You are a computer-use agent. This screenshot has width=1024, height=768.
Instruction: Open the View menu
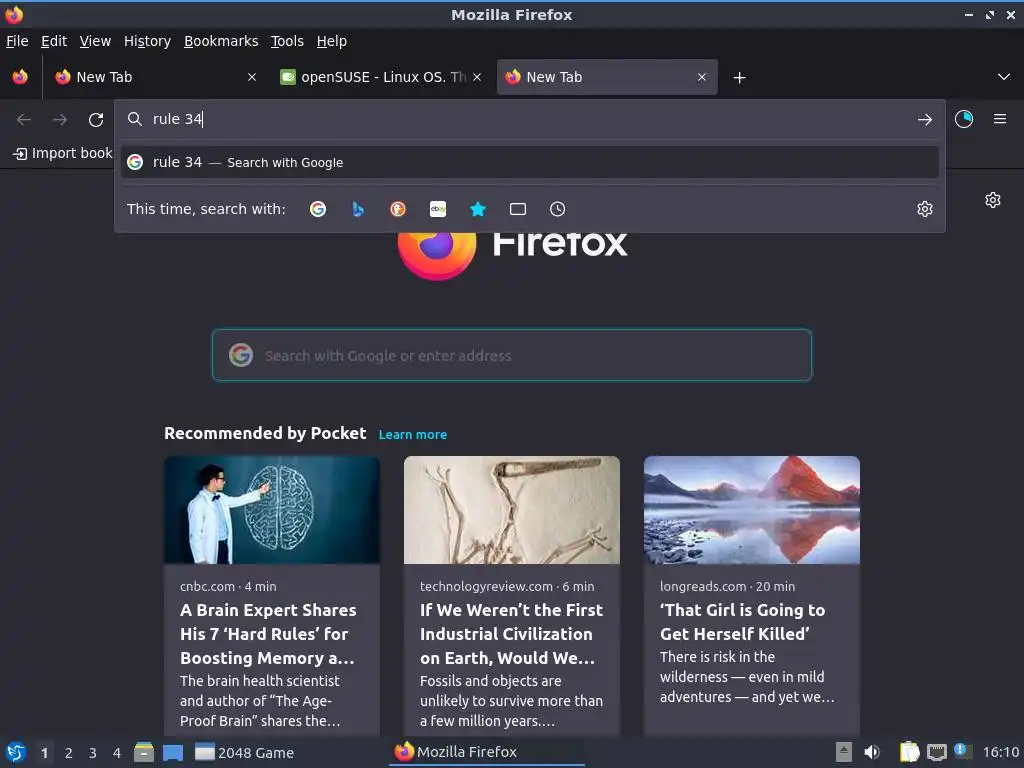95,41
